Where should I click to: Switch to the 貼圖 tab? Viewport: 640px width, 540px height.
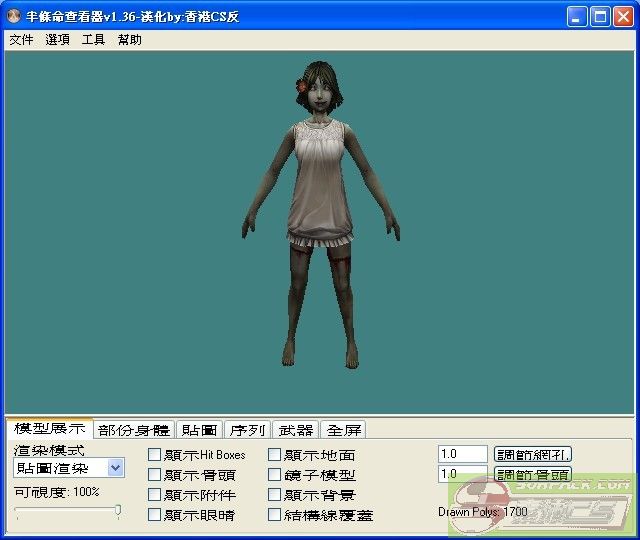[199, 430]
